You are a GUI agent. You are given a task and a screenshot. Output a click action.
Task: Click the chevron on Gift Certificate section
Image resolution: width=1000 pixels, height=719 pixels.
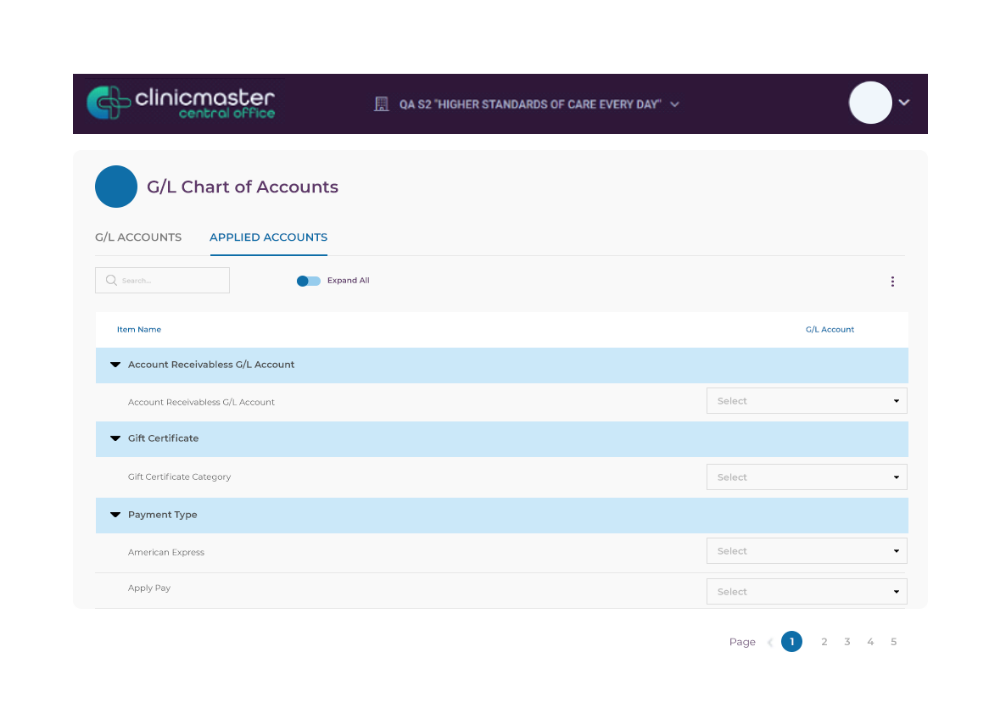pos(115,439)
